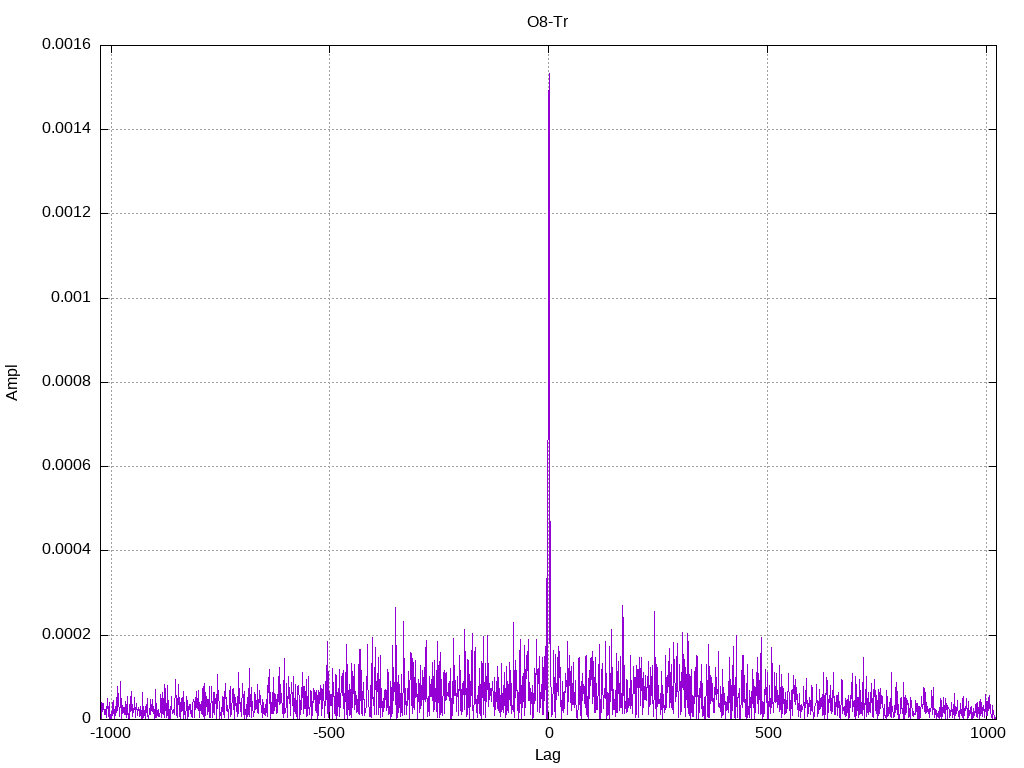This screenshot has width=1024, height=768.
Task: Click the y-axis value 0.001
Action: pyautogui.click(x=71, y=297)
